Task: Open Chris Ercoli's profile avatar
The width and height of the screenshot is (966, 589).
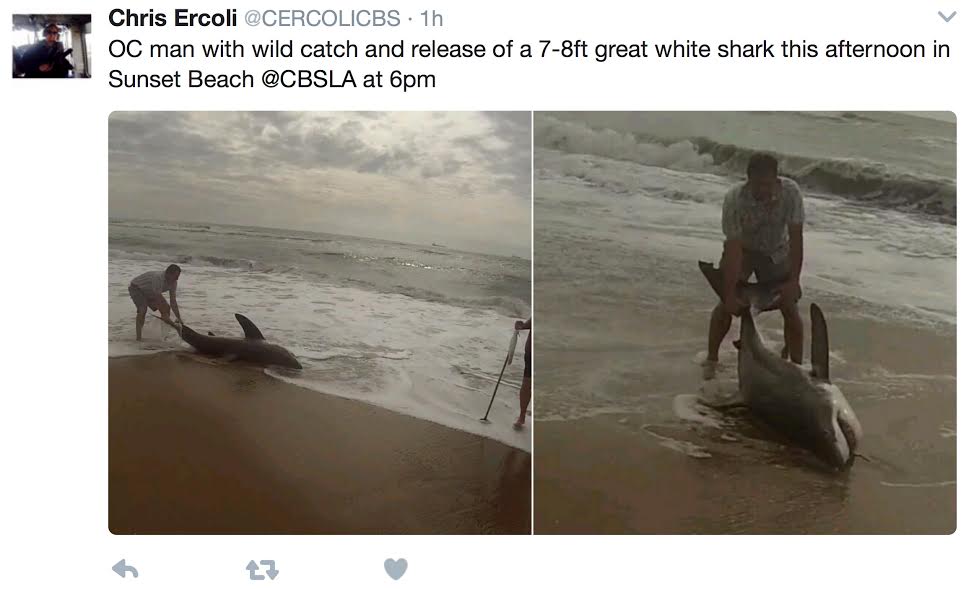Action: click(52, 46)
